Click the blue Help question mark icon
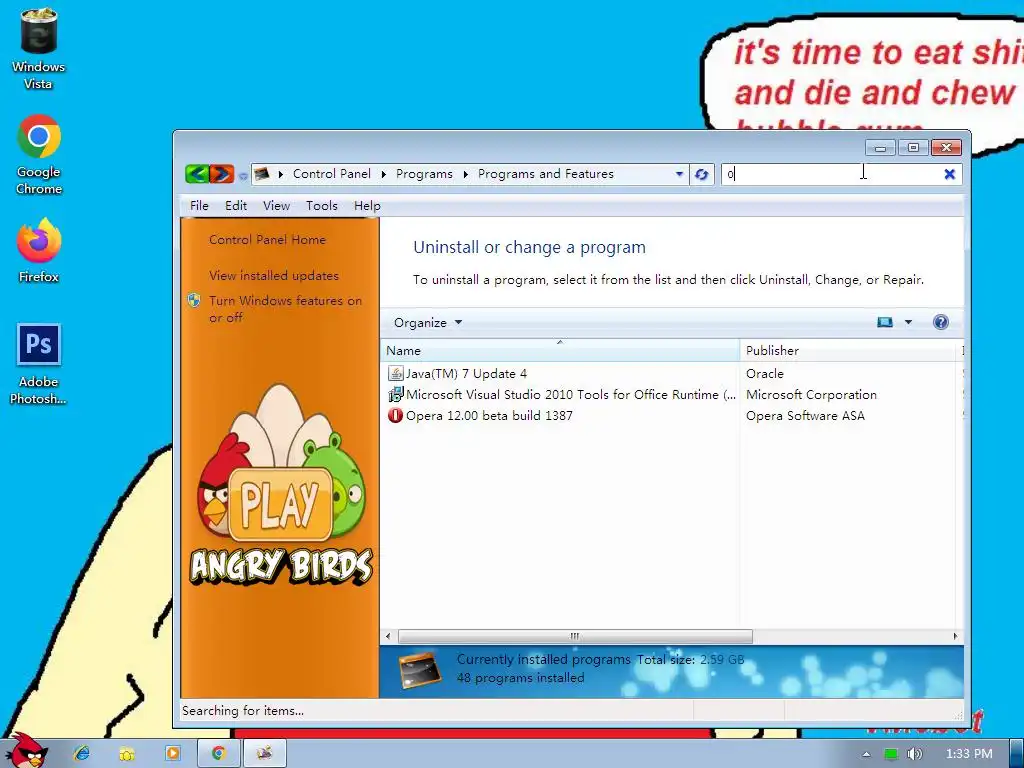Image resolution: width=1024 pixels, height=768 pixels. pos(940,322)
